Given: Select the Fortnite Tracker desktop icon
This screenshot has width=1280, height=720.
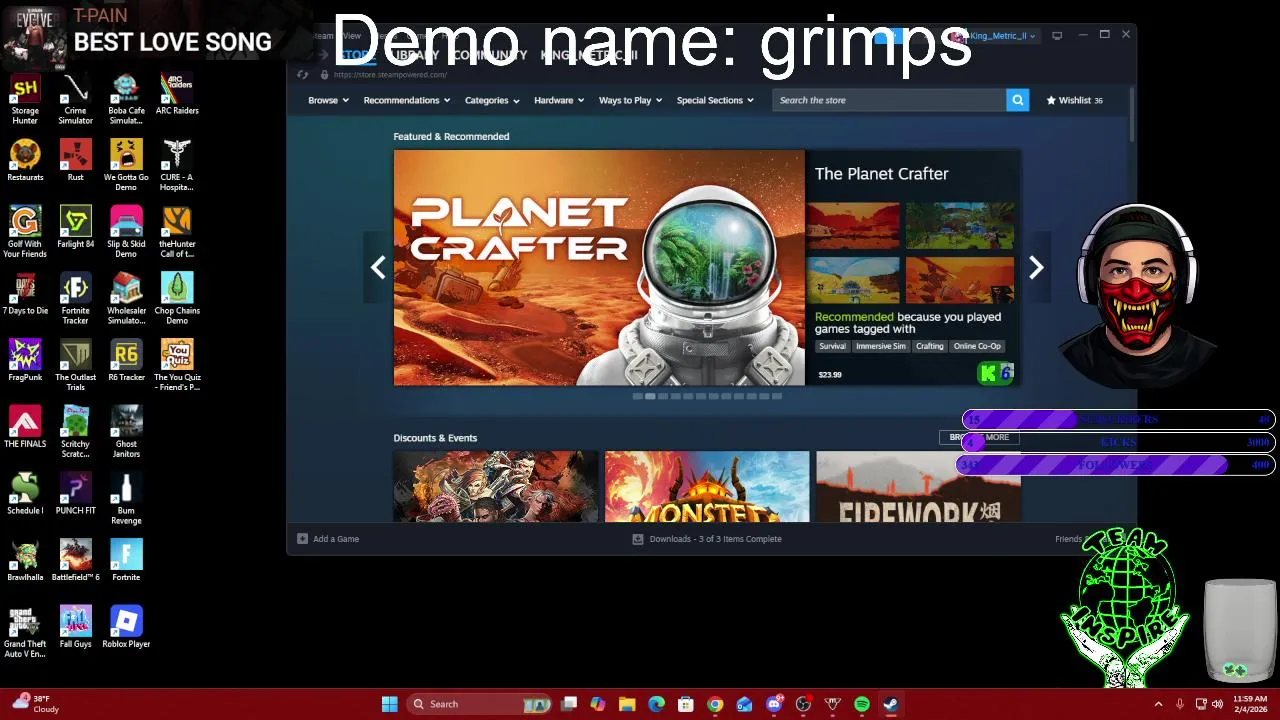Looking at the screenshot, I should pos(75,299).
